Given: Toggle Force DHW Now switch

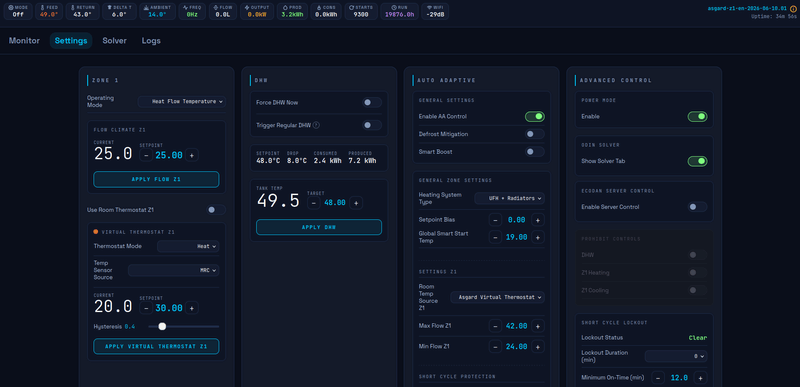Looking at the screenshot, I should pyautogui.click(x=372, y=102).
